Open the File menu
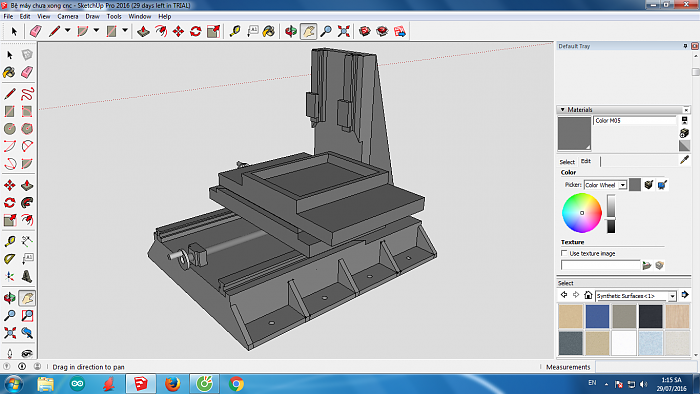700x394 pixels. pos(8,16)
